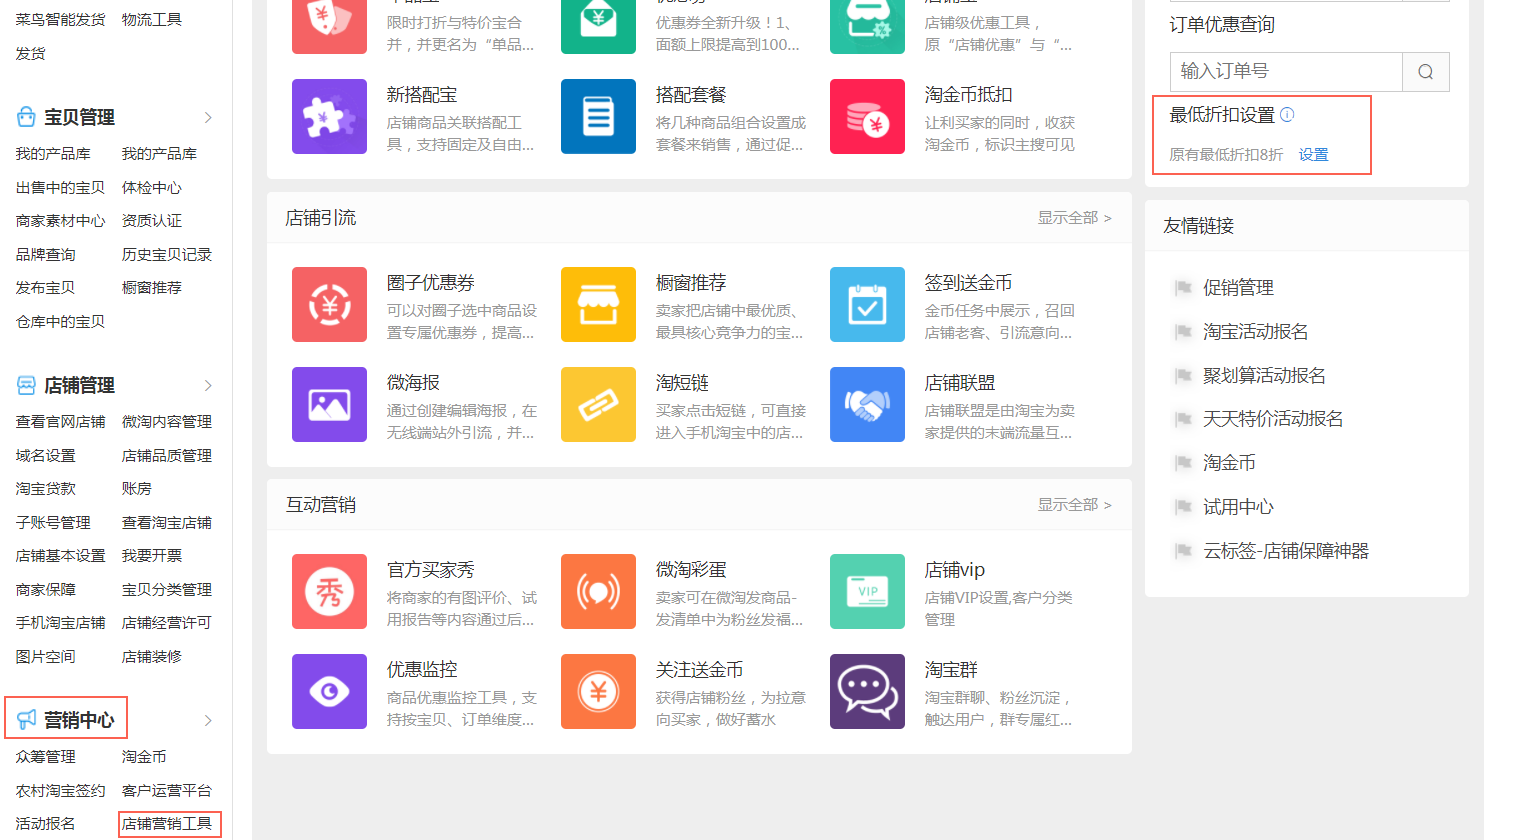Open the 淘金币抵扣 red coins icon
The height and width of the screenshot is (840, 1515).
click(x=867, y=117)
